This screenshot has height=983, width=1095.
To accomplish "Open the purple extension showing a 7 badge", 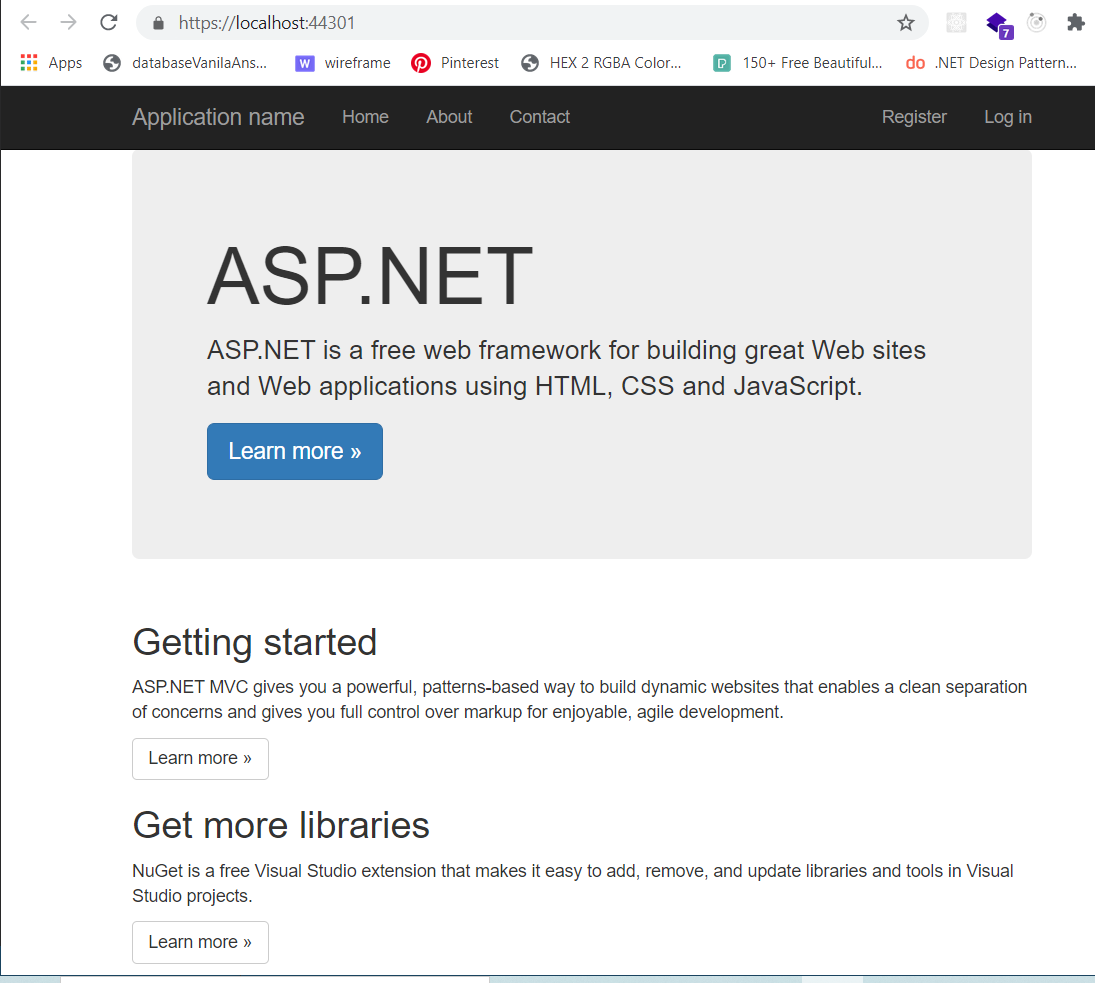I will point(996,22).
